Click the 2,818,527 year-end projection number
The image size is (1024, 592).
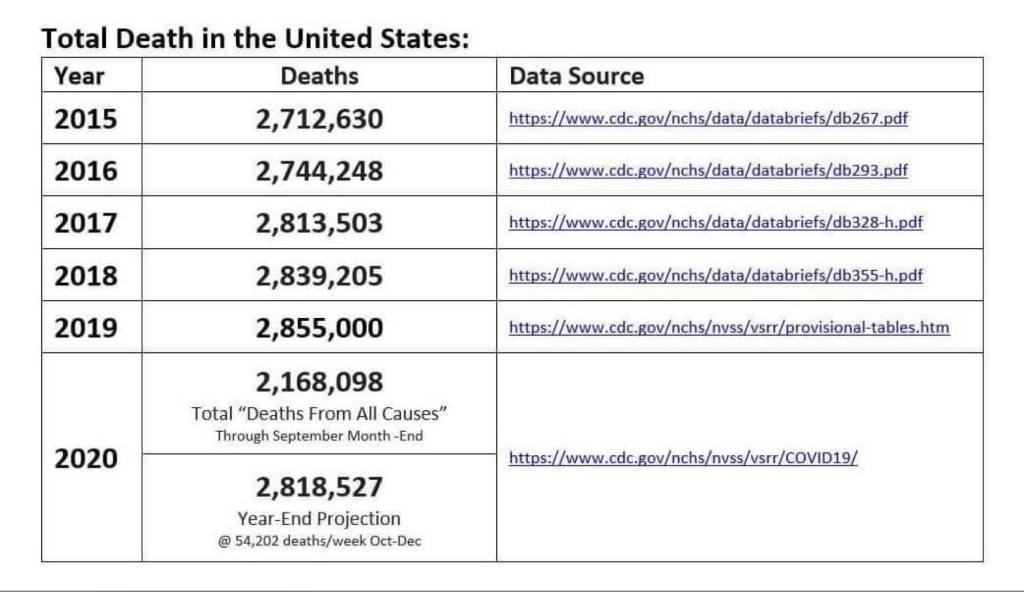click(319, 487)
